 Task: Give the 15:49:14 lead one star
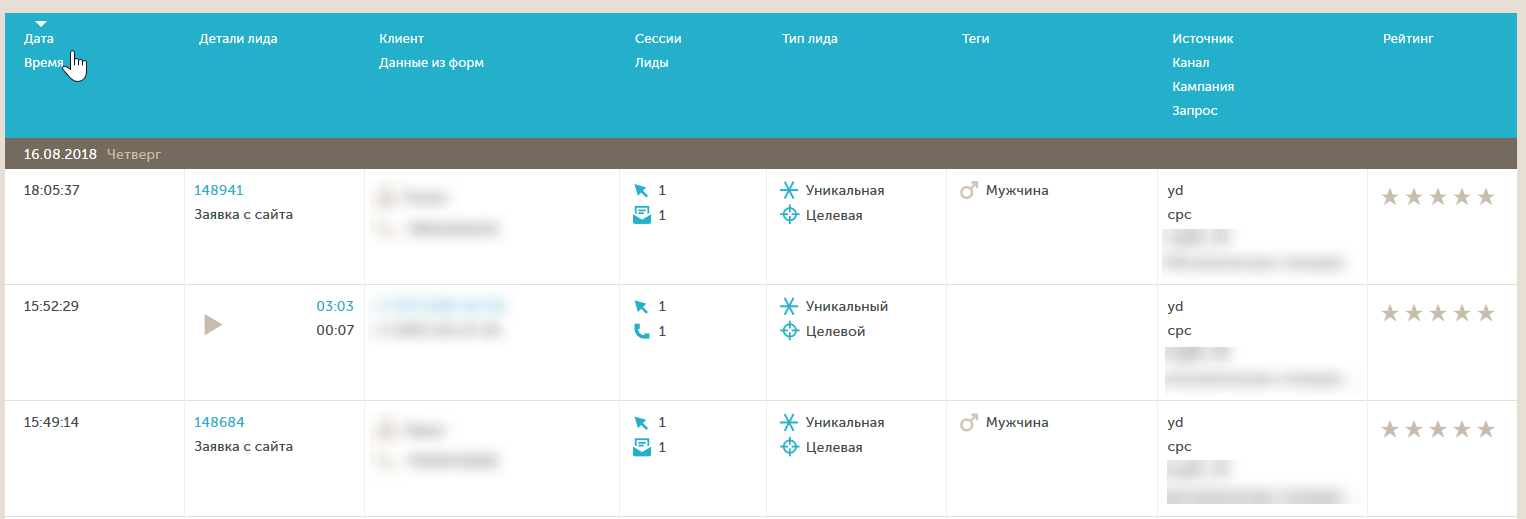tap(1389, 430)
